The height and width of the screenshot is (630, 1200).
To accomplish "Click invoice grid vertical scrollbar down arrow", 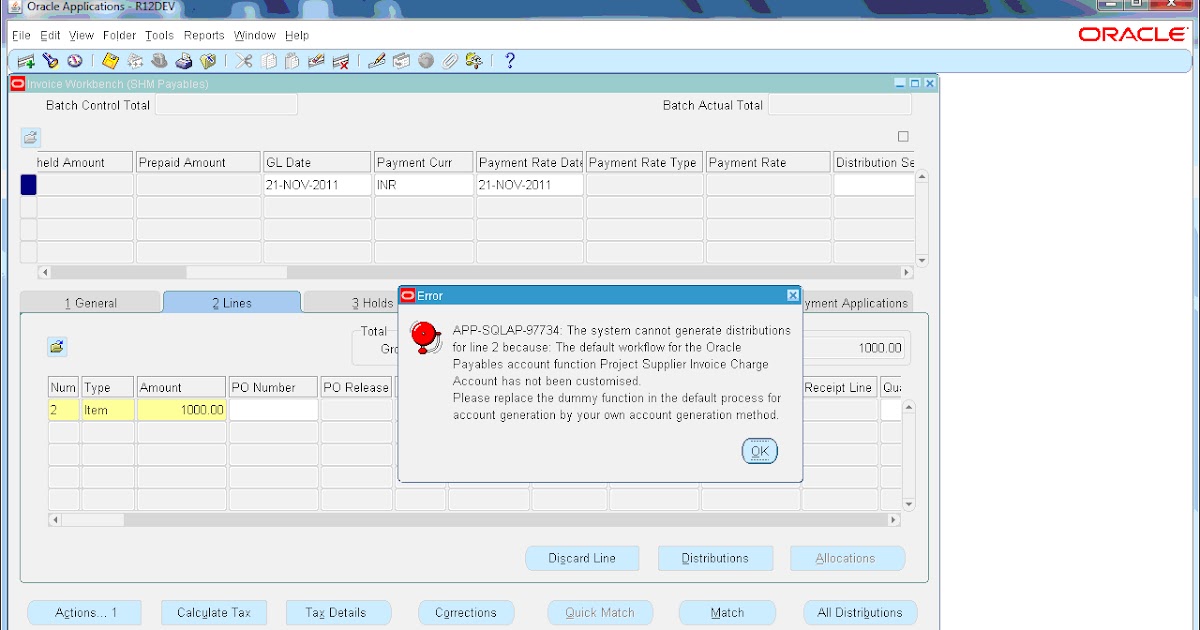I will click(x=922, y=260).
